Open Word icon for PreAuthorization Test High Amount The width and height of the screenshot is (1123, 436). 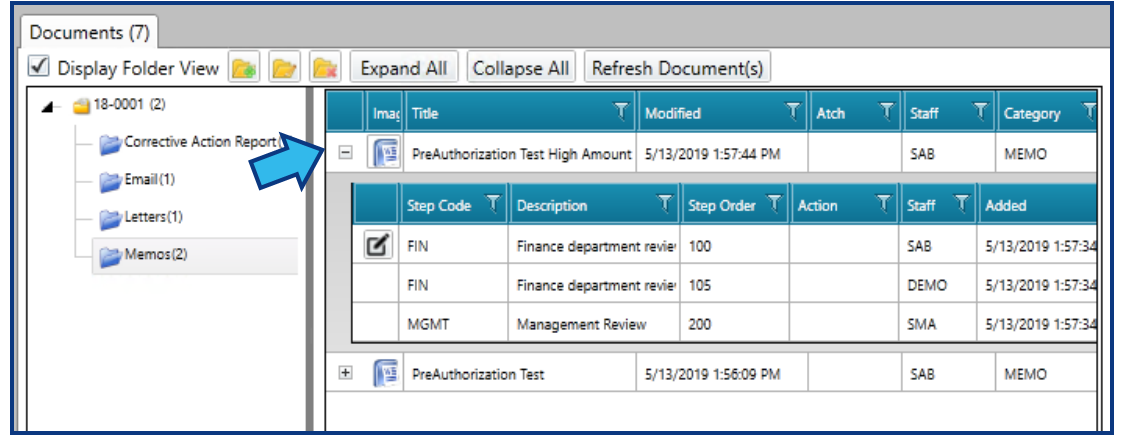385,154
